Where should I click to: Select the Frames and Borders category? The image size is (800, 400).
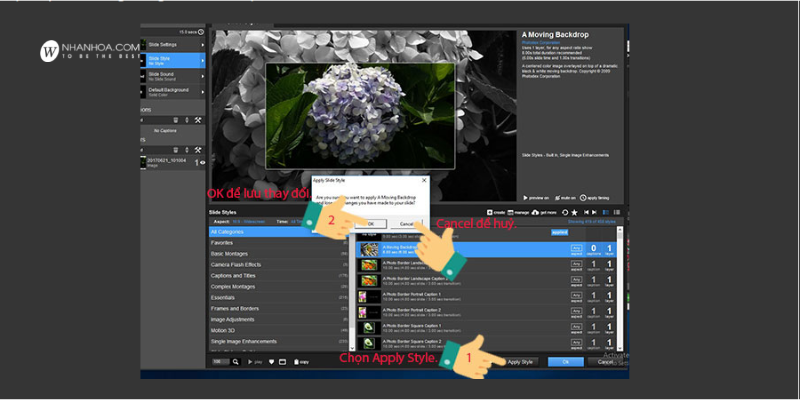click(279, 309)
